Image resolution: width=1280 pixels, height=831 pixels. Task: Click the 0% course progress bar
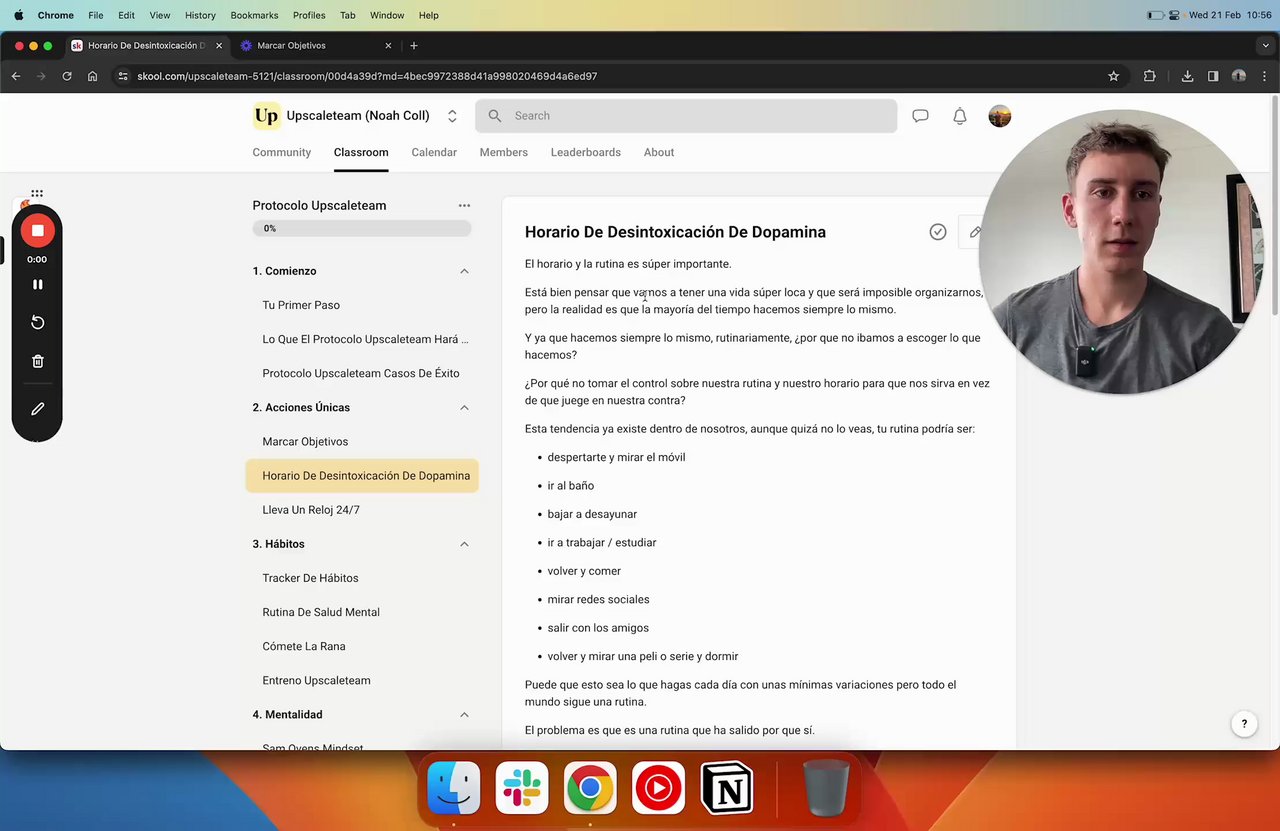(361, 228)
